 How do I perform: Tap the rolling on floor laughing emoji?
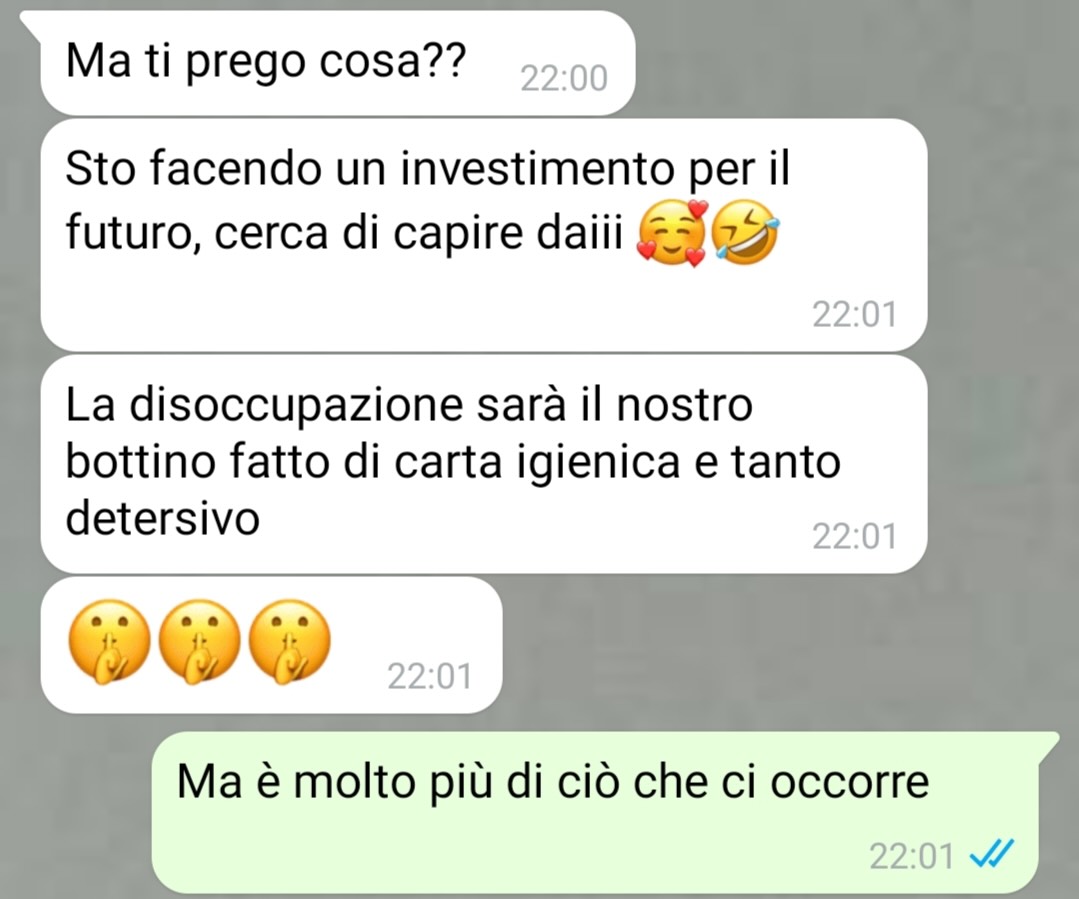point(745,233)
